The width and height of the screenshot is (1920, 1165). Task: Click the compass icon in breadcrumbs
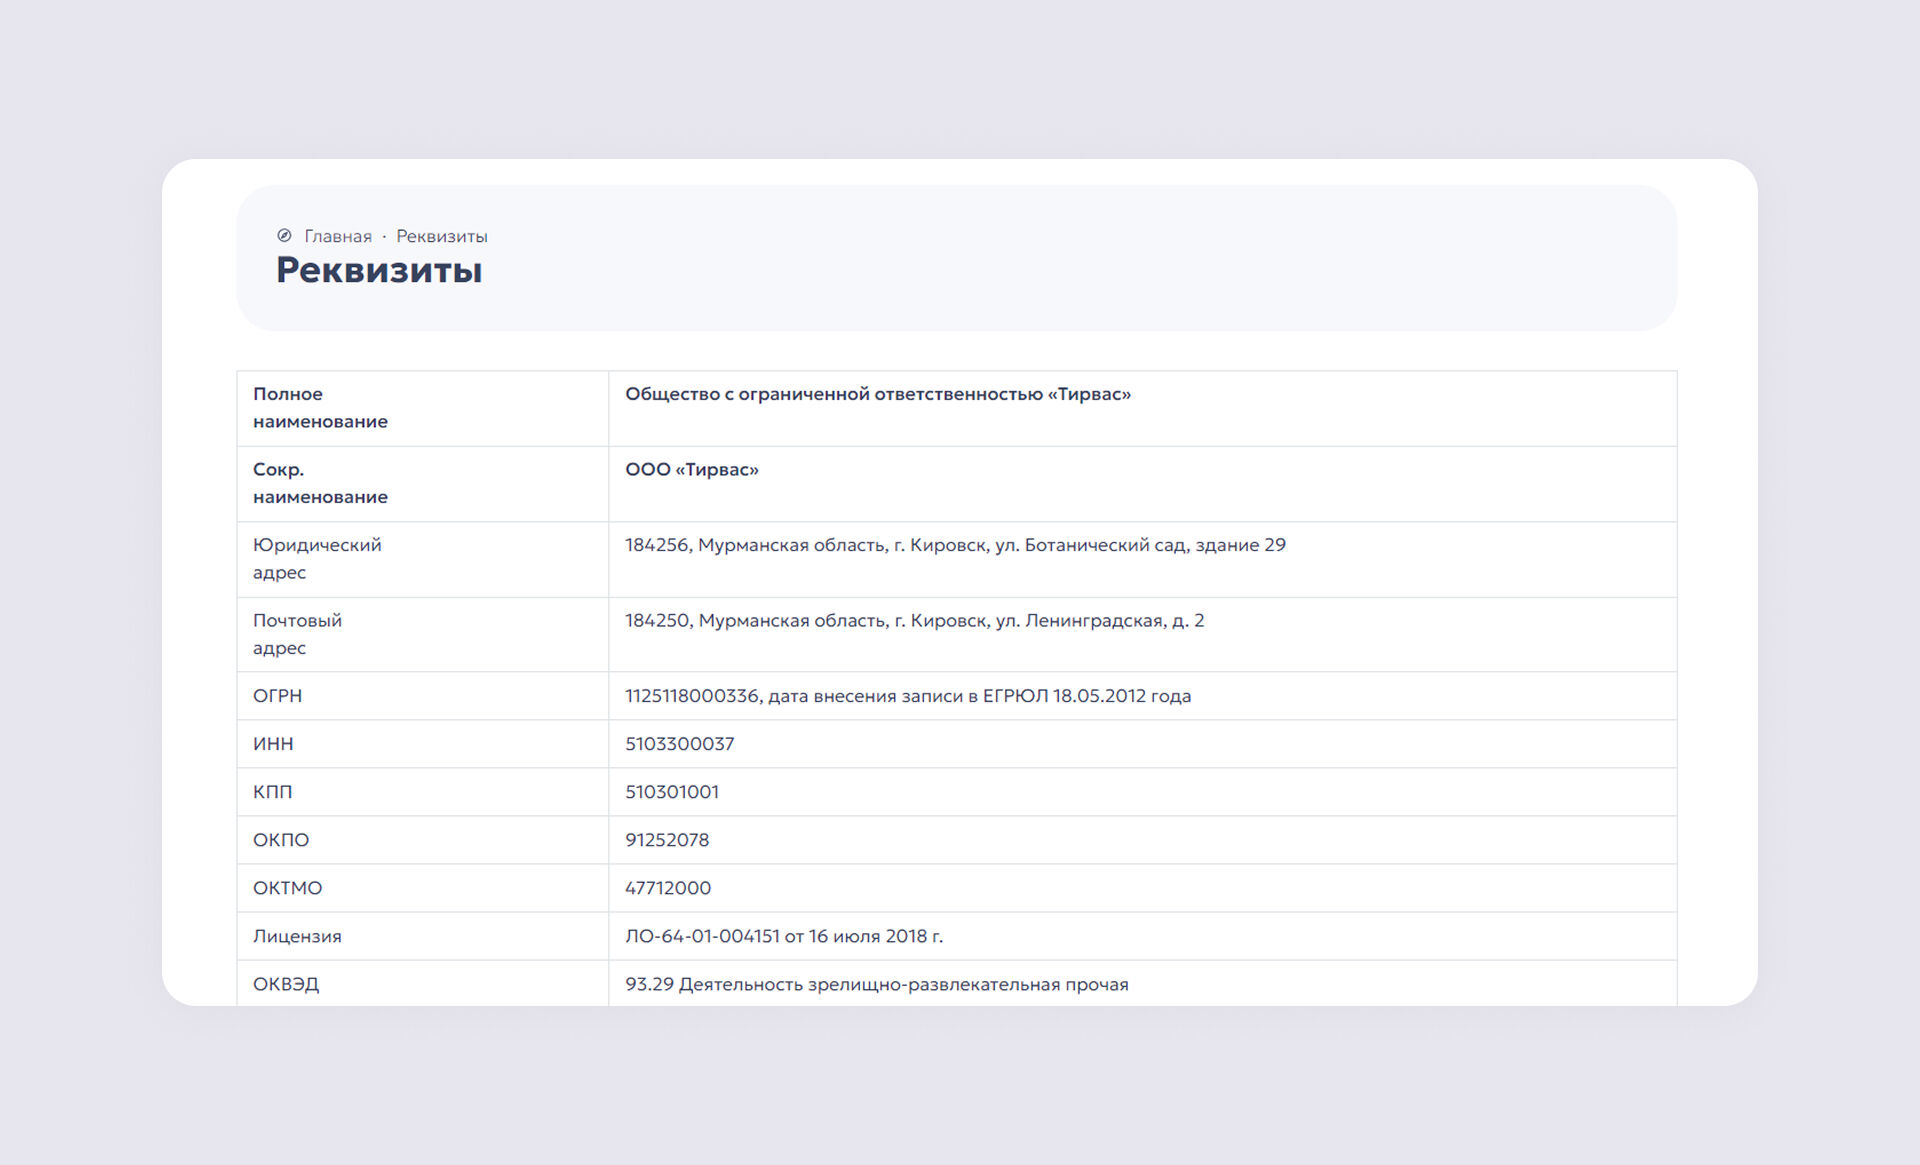[284, 236]
